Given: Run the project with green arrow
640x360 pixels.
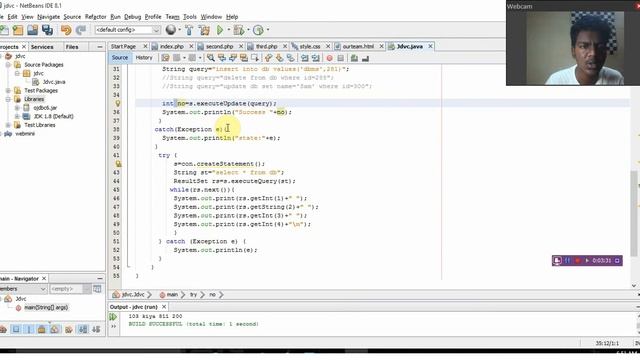Looking at the screenshot, I should 220,30.
